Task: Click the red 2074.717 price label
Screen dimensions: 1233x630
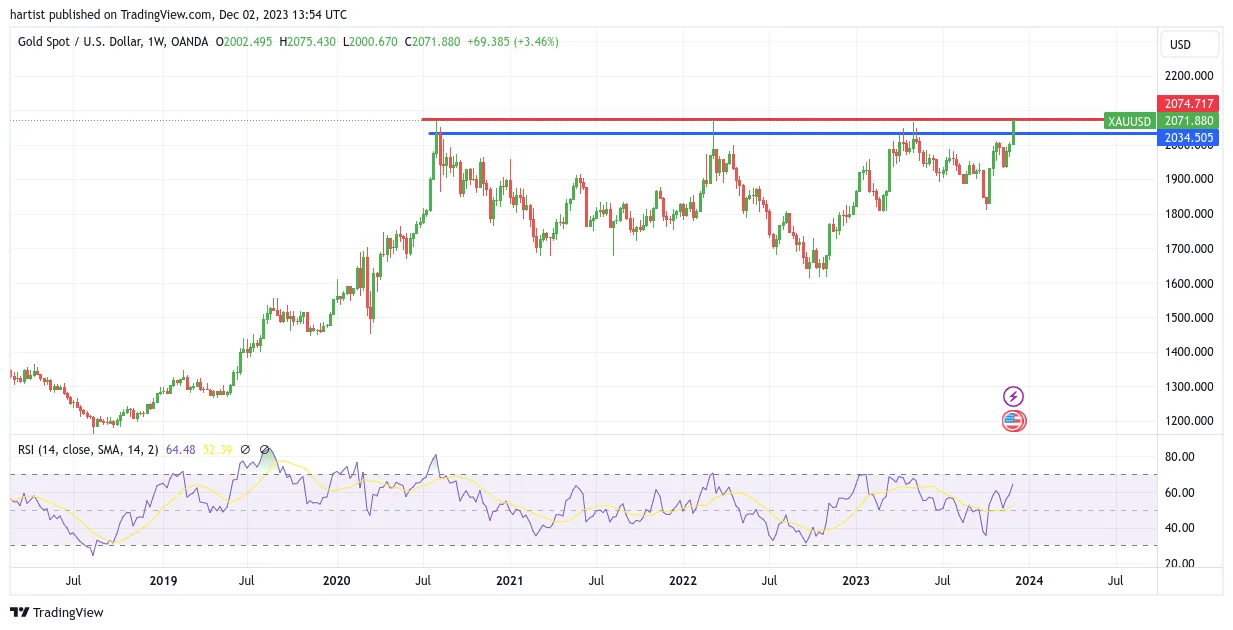Action: point(1188,104)
